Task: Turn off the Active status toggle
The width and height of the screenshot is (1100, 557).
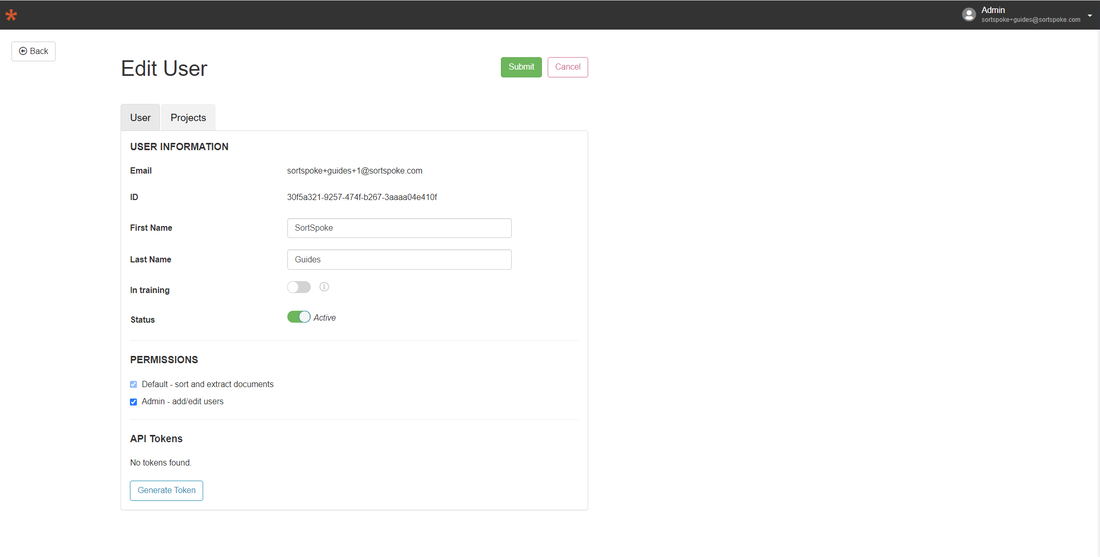Action: click(299, 317)
